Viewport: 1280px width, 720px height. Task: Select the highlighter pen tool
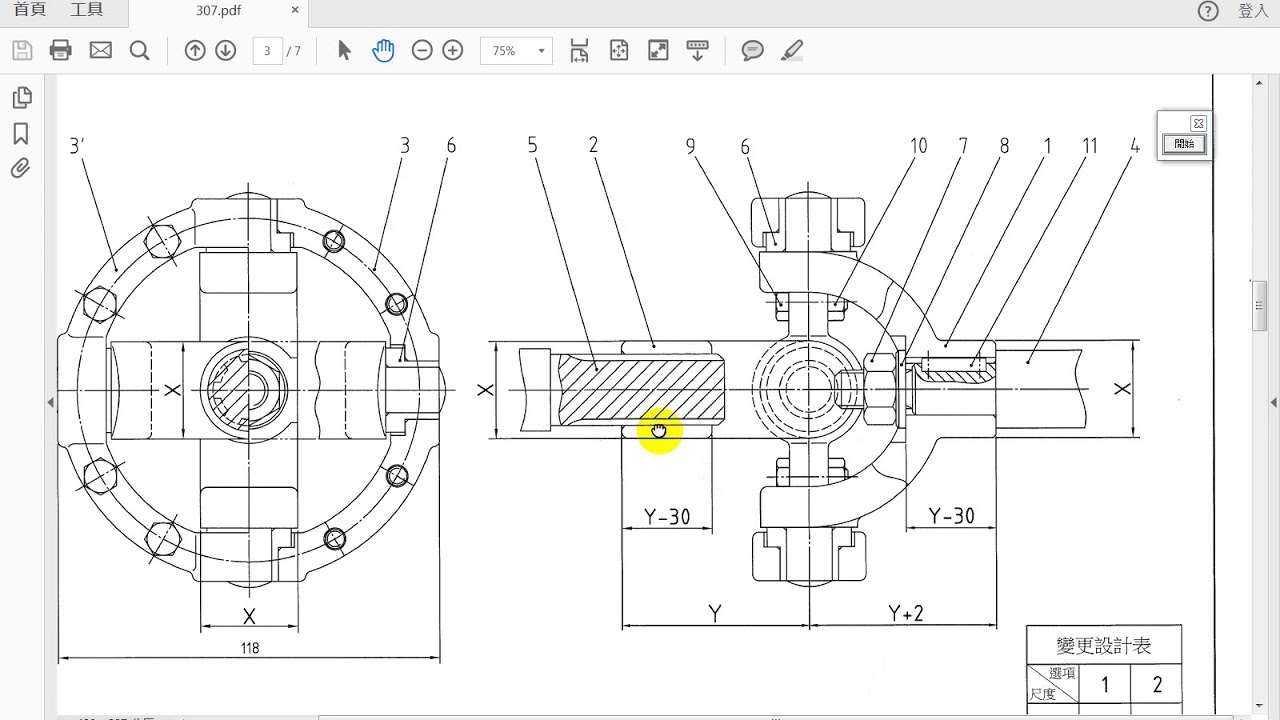click(792, 50)
